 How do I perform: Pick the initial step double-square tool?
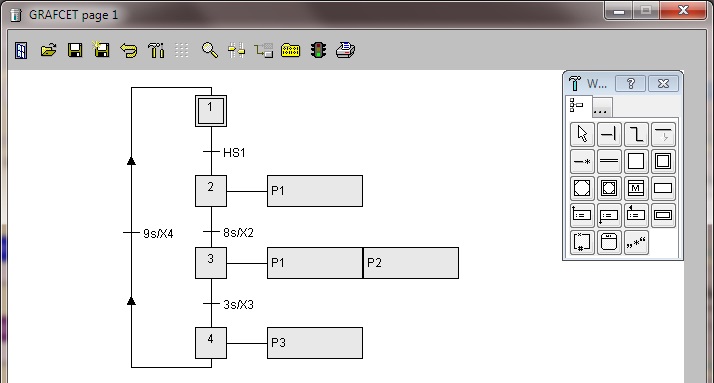663,161
